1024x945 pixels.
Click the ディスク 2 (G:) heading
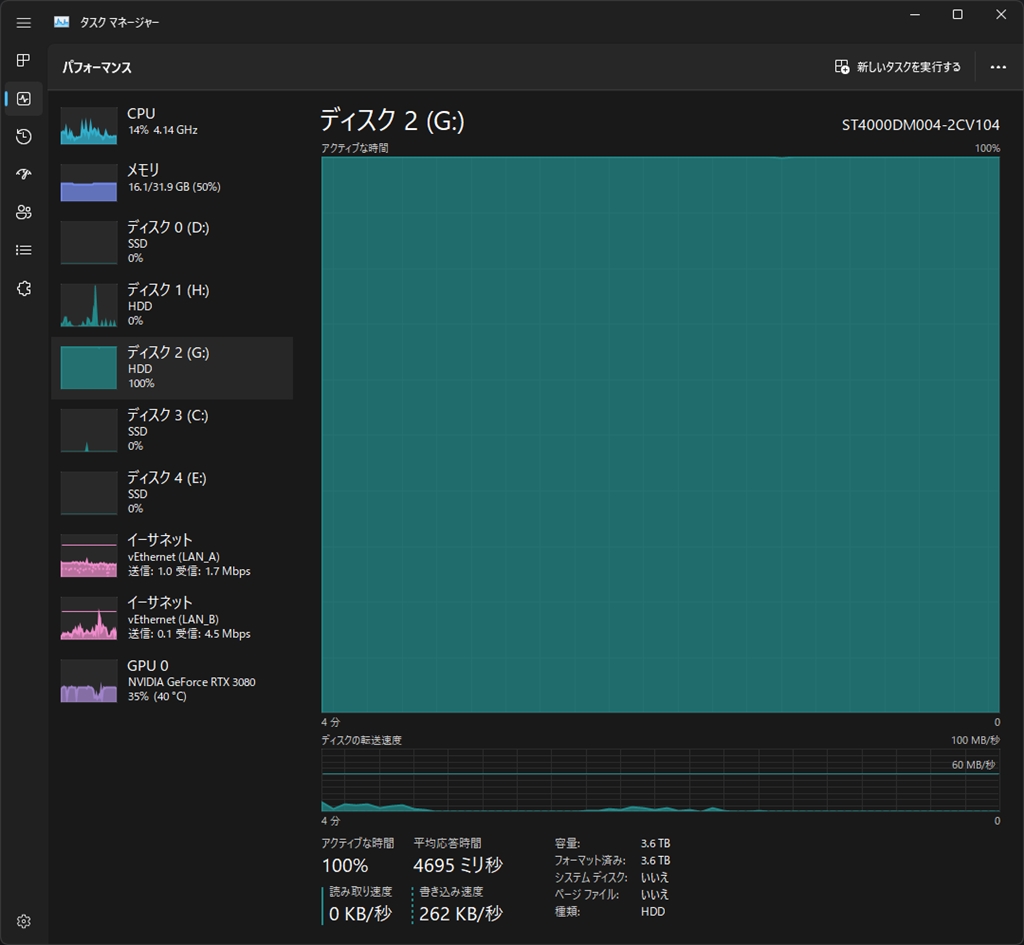pos(392,121)
